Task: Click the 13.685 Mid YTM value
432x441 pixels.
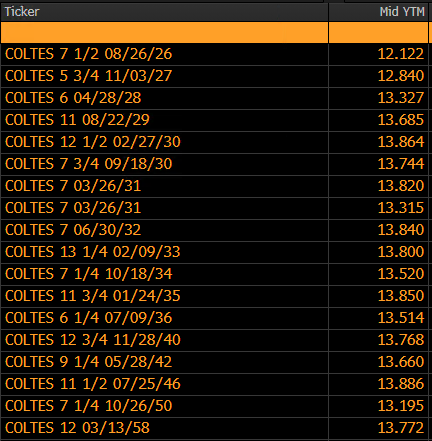Action: pos(401,120)
